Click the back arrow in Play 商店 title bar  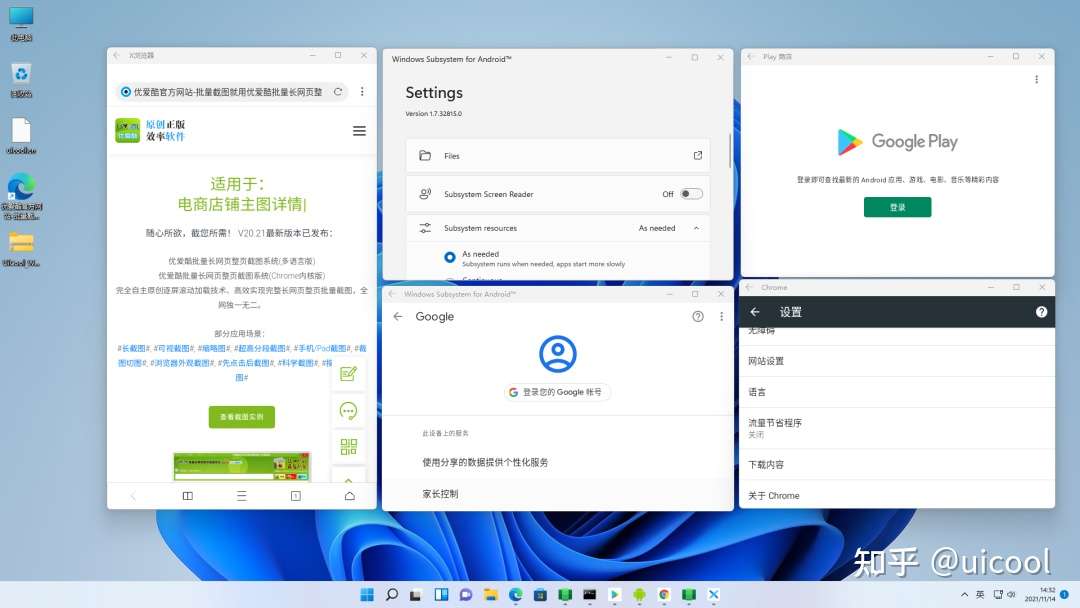tap(751, 56)
